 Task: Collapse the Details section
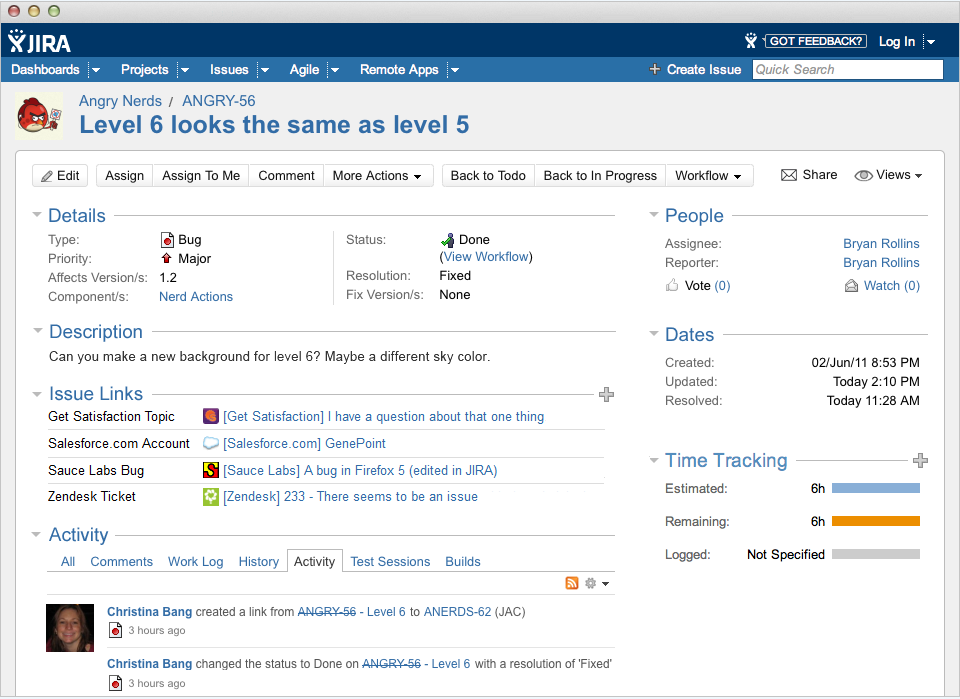click(37, 215)
